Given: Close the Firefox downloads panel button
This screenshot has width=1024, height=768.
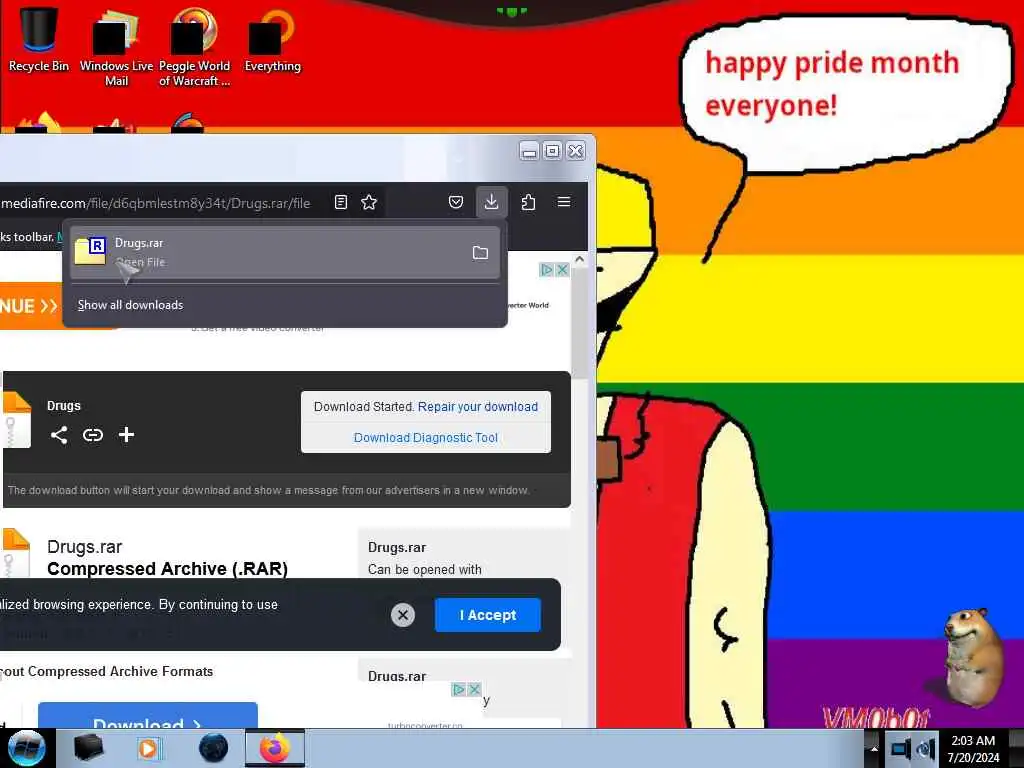Looking at the screenshot, I should tap(492, 202).
